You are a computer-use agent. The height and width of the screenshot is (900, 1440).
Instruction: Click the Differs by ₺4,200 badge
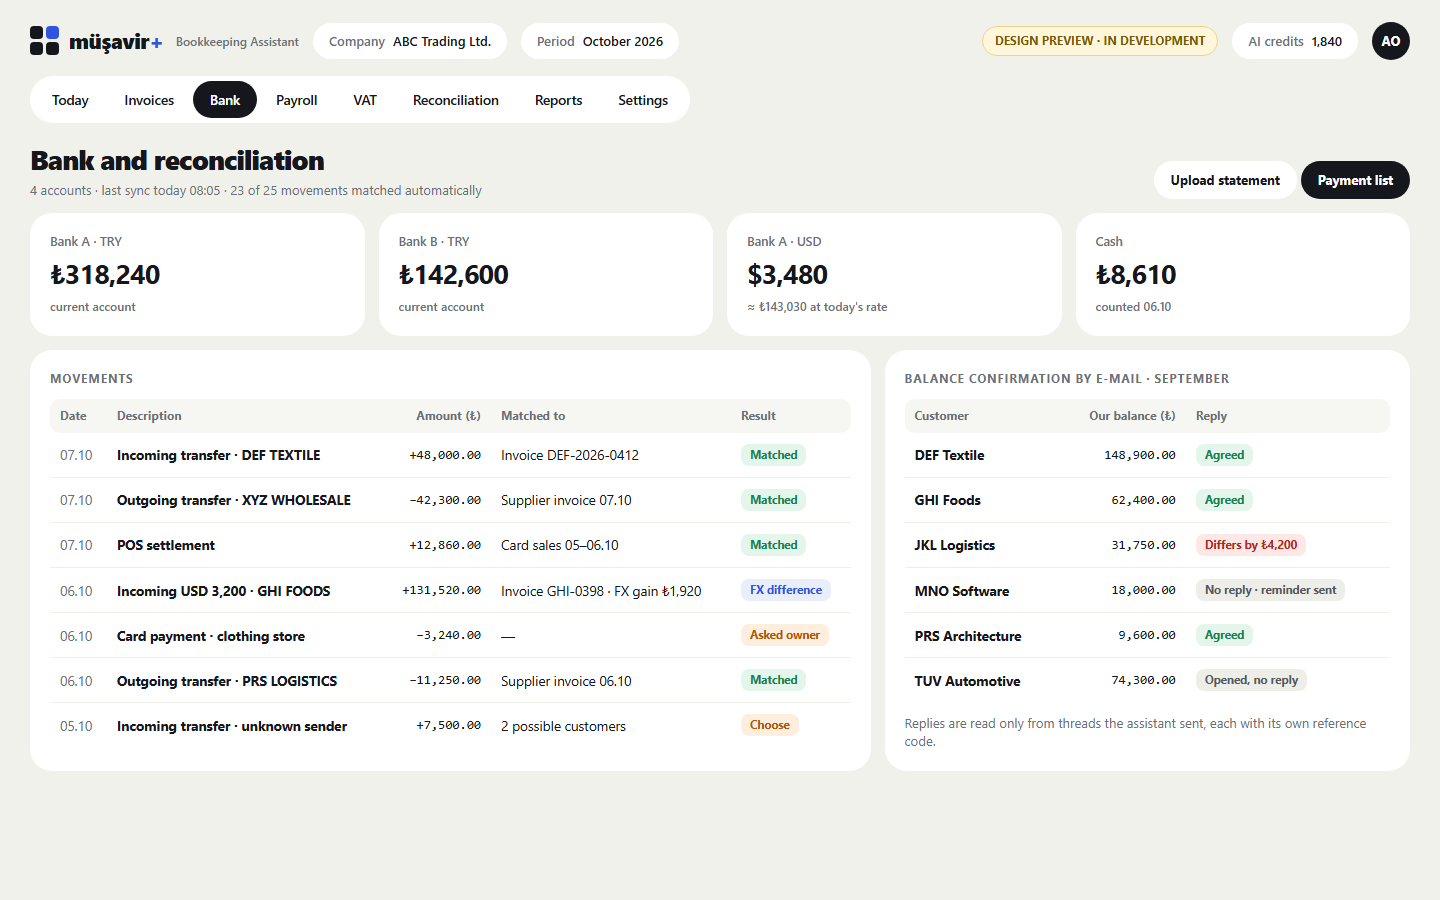[1251, 545]
